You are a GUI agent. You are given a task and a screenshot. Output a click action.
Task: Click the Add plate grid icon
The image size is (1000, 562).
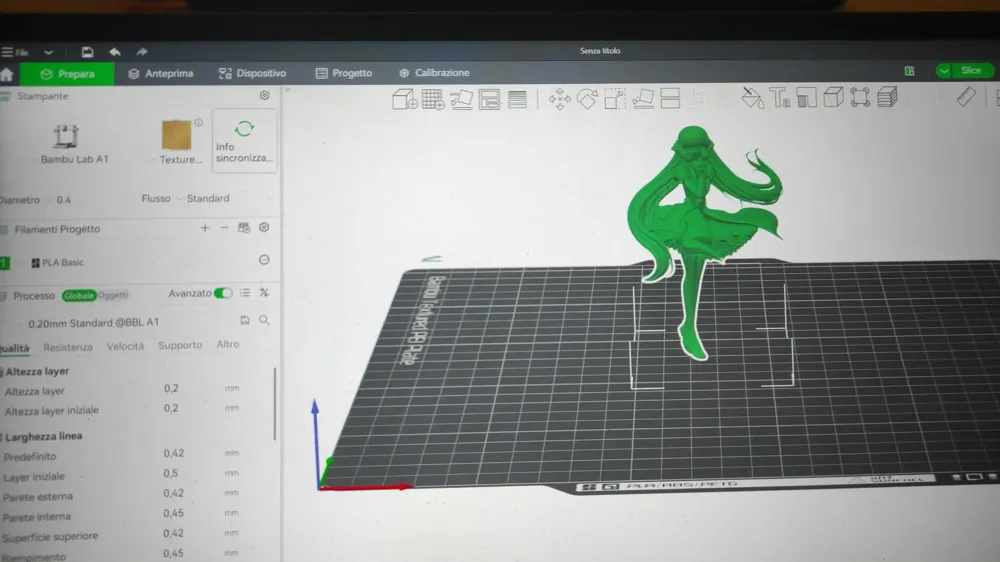pos(433,100)
